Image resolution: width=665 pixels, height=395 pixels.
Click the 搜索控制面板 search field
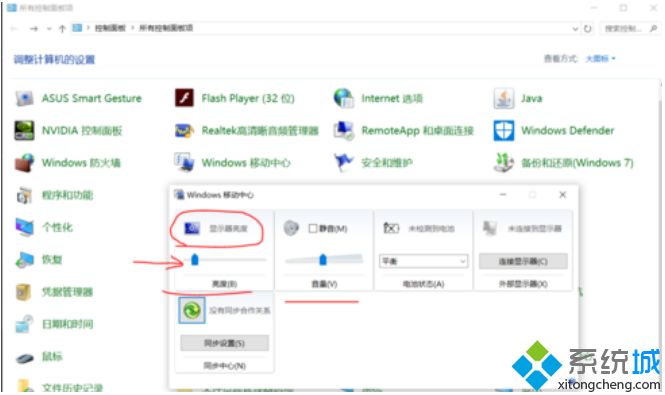630,29
